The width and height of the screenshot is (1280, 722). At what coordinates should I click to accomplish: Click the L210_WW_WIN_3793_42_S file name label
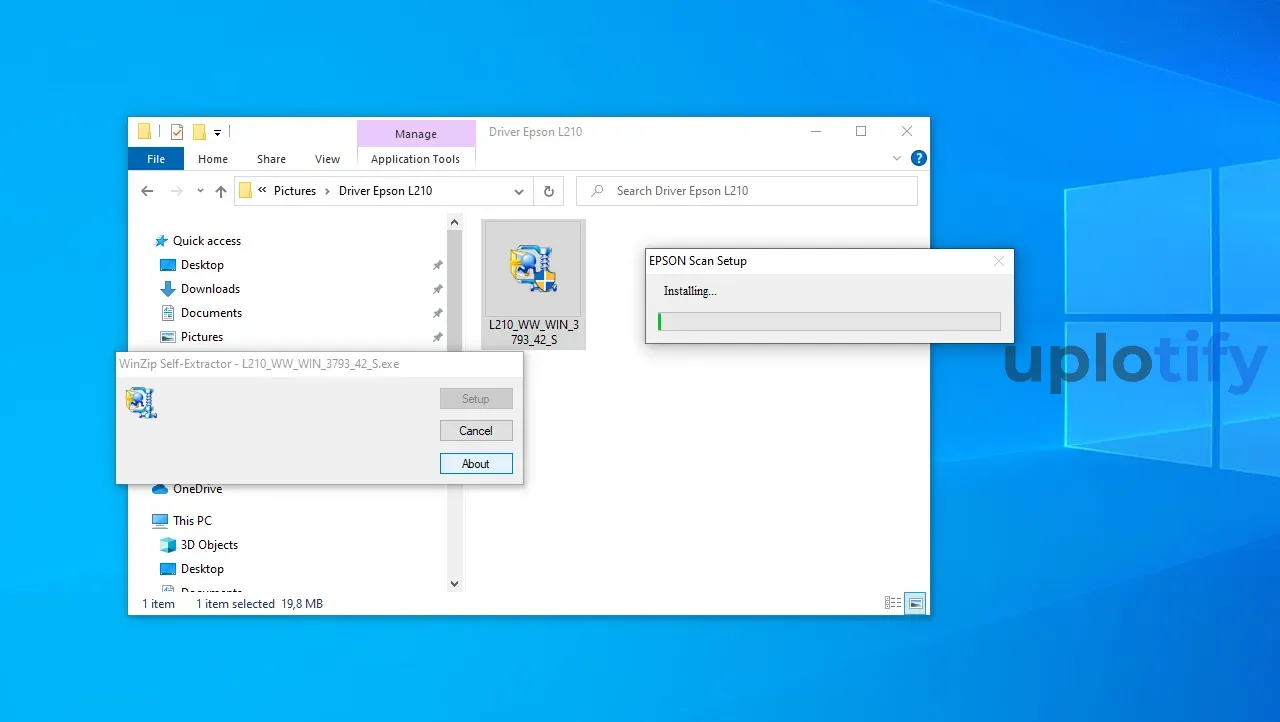tap(533, 332)
